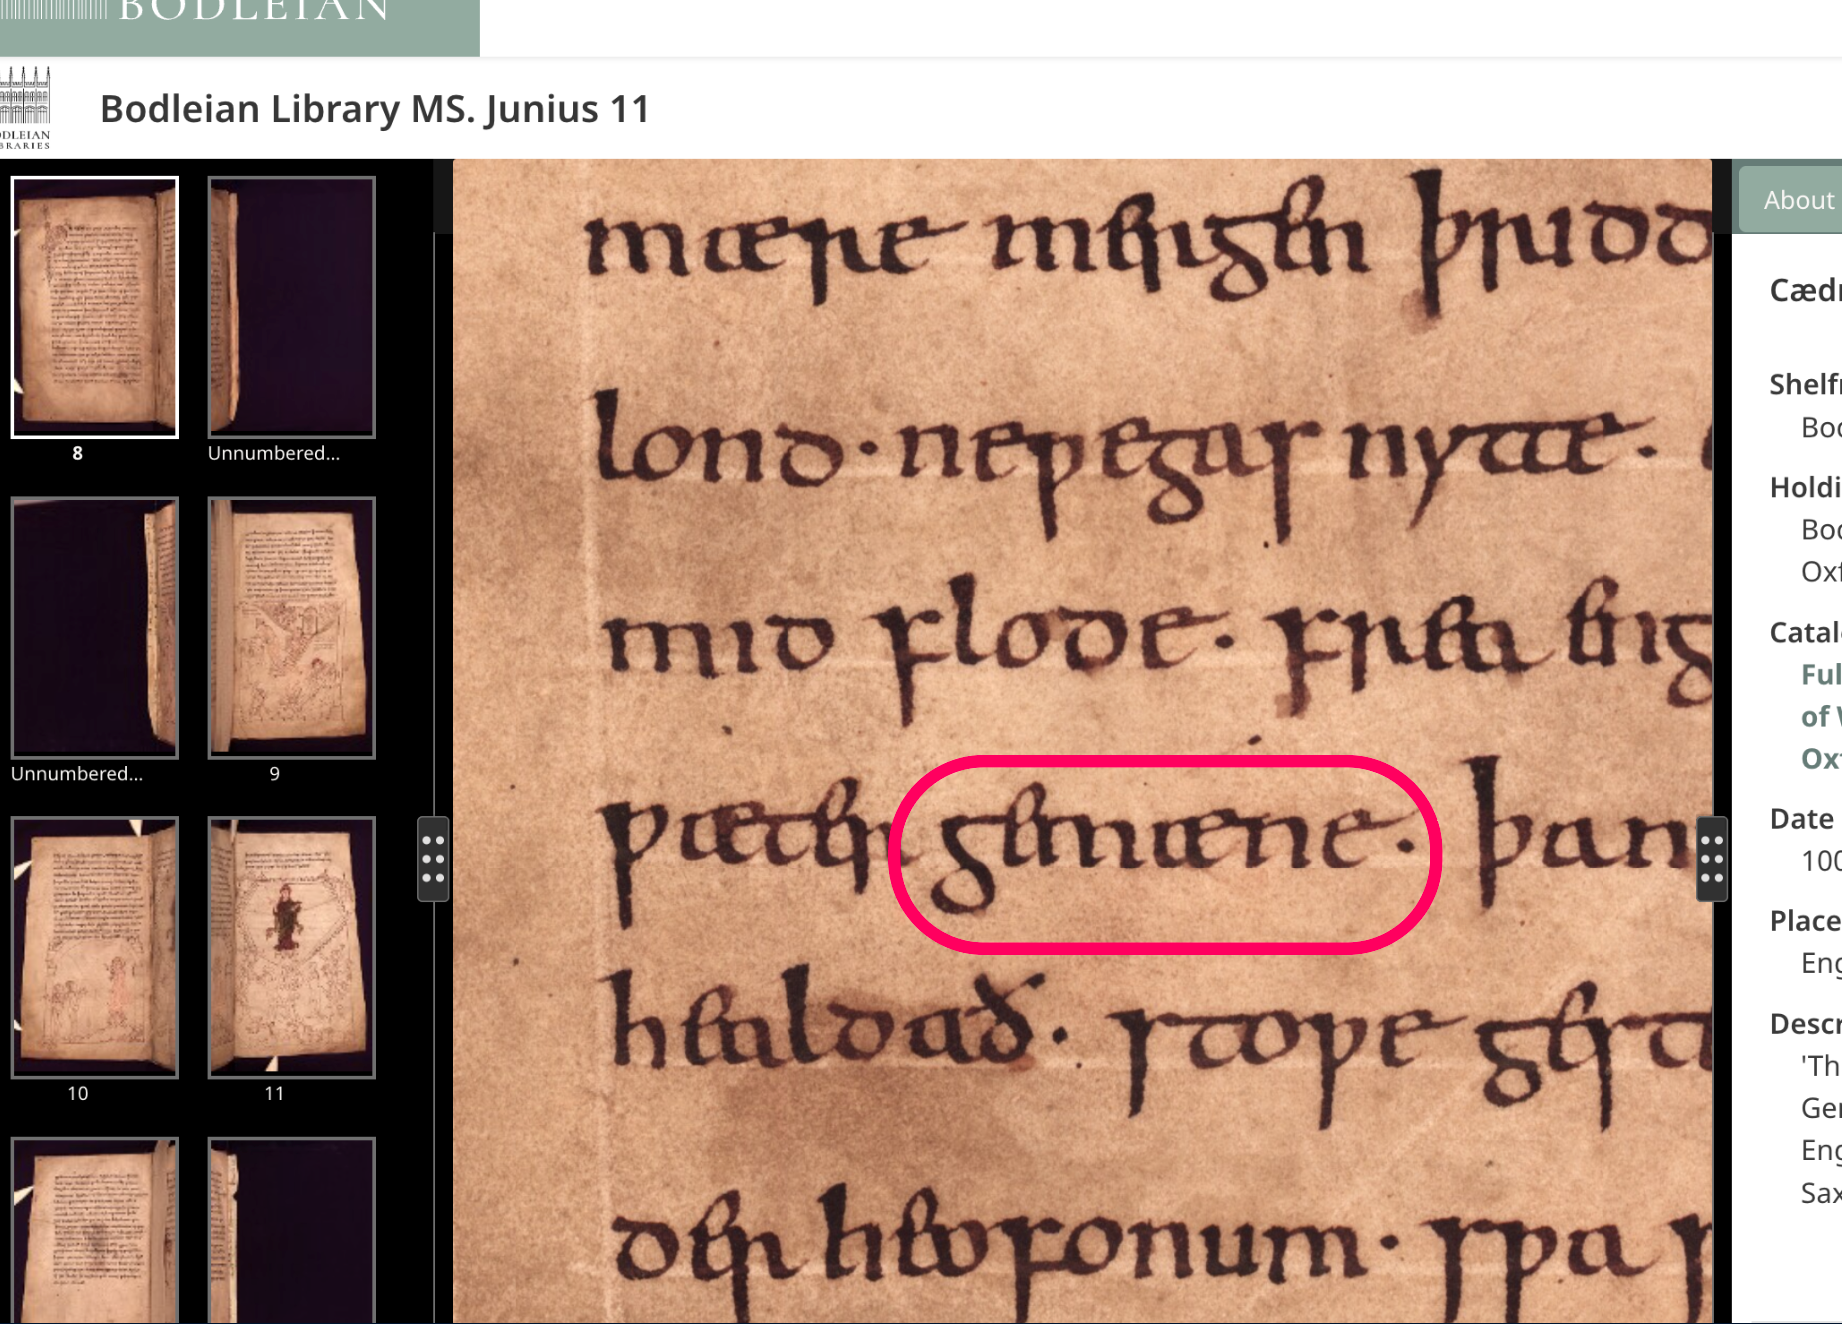The height and width of the screenshot is (1324, 1842).
Task: Open the About tab
Action: point(1797,200)
